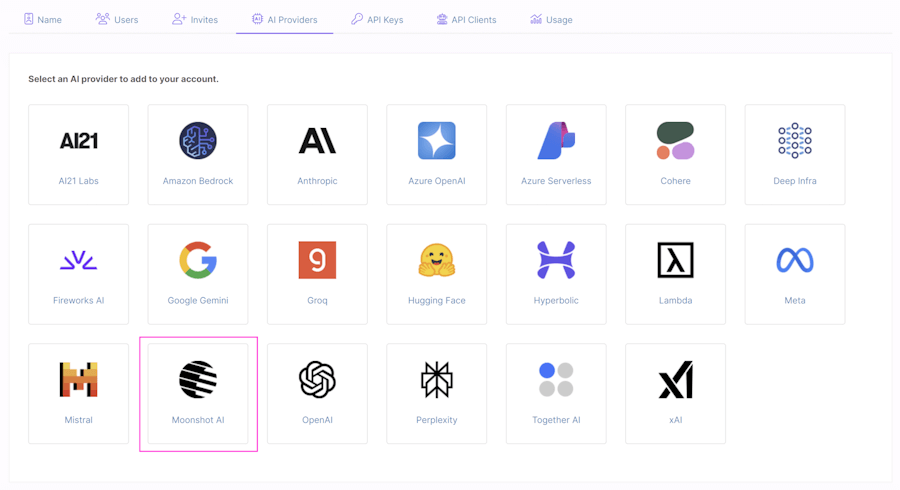Pick the Anthropic logo
The image size is (900, 490).
click(317, 141)
